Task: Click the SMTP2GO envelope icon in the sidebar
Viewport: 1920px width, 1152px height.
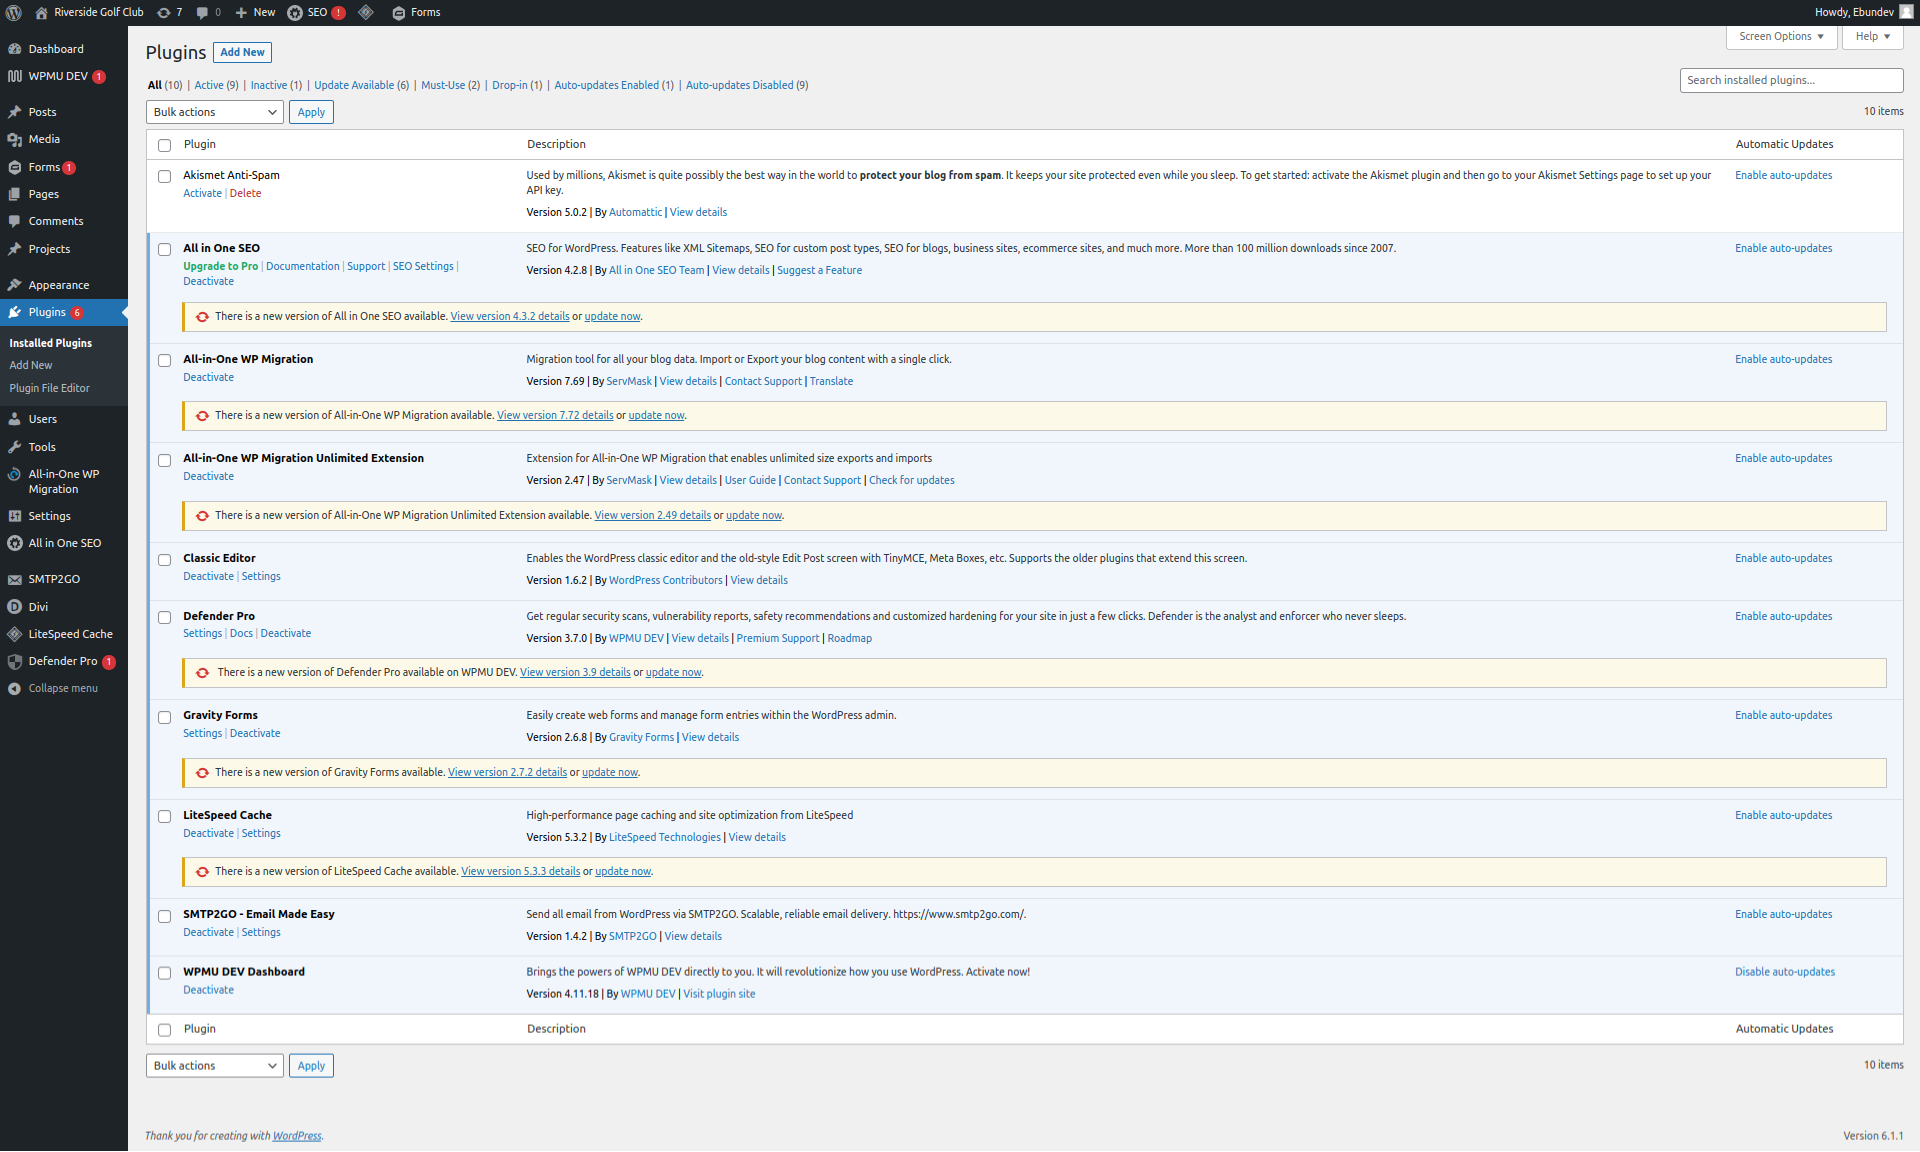Action: (x=14, y=579)
